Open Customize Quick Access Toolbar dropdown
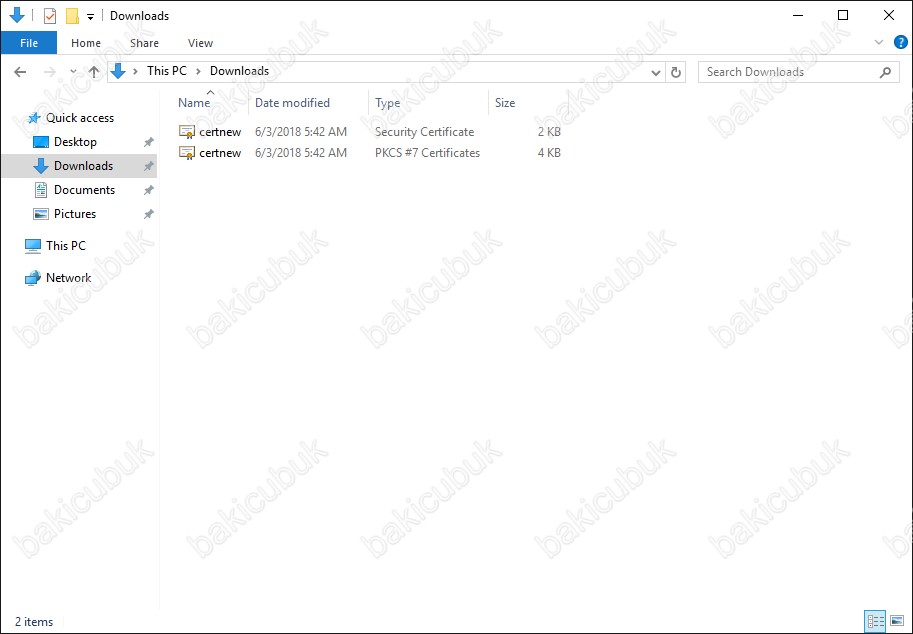Viewport: 913px width, 634px height. point(90,16)
